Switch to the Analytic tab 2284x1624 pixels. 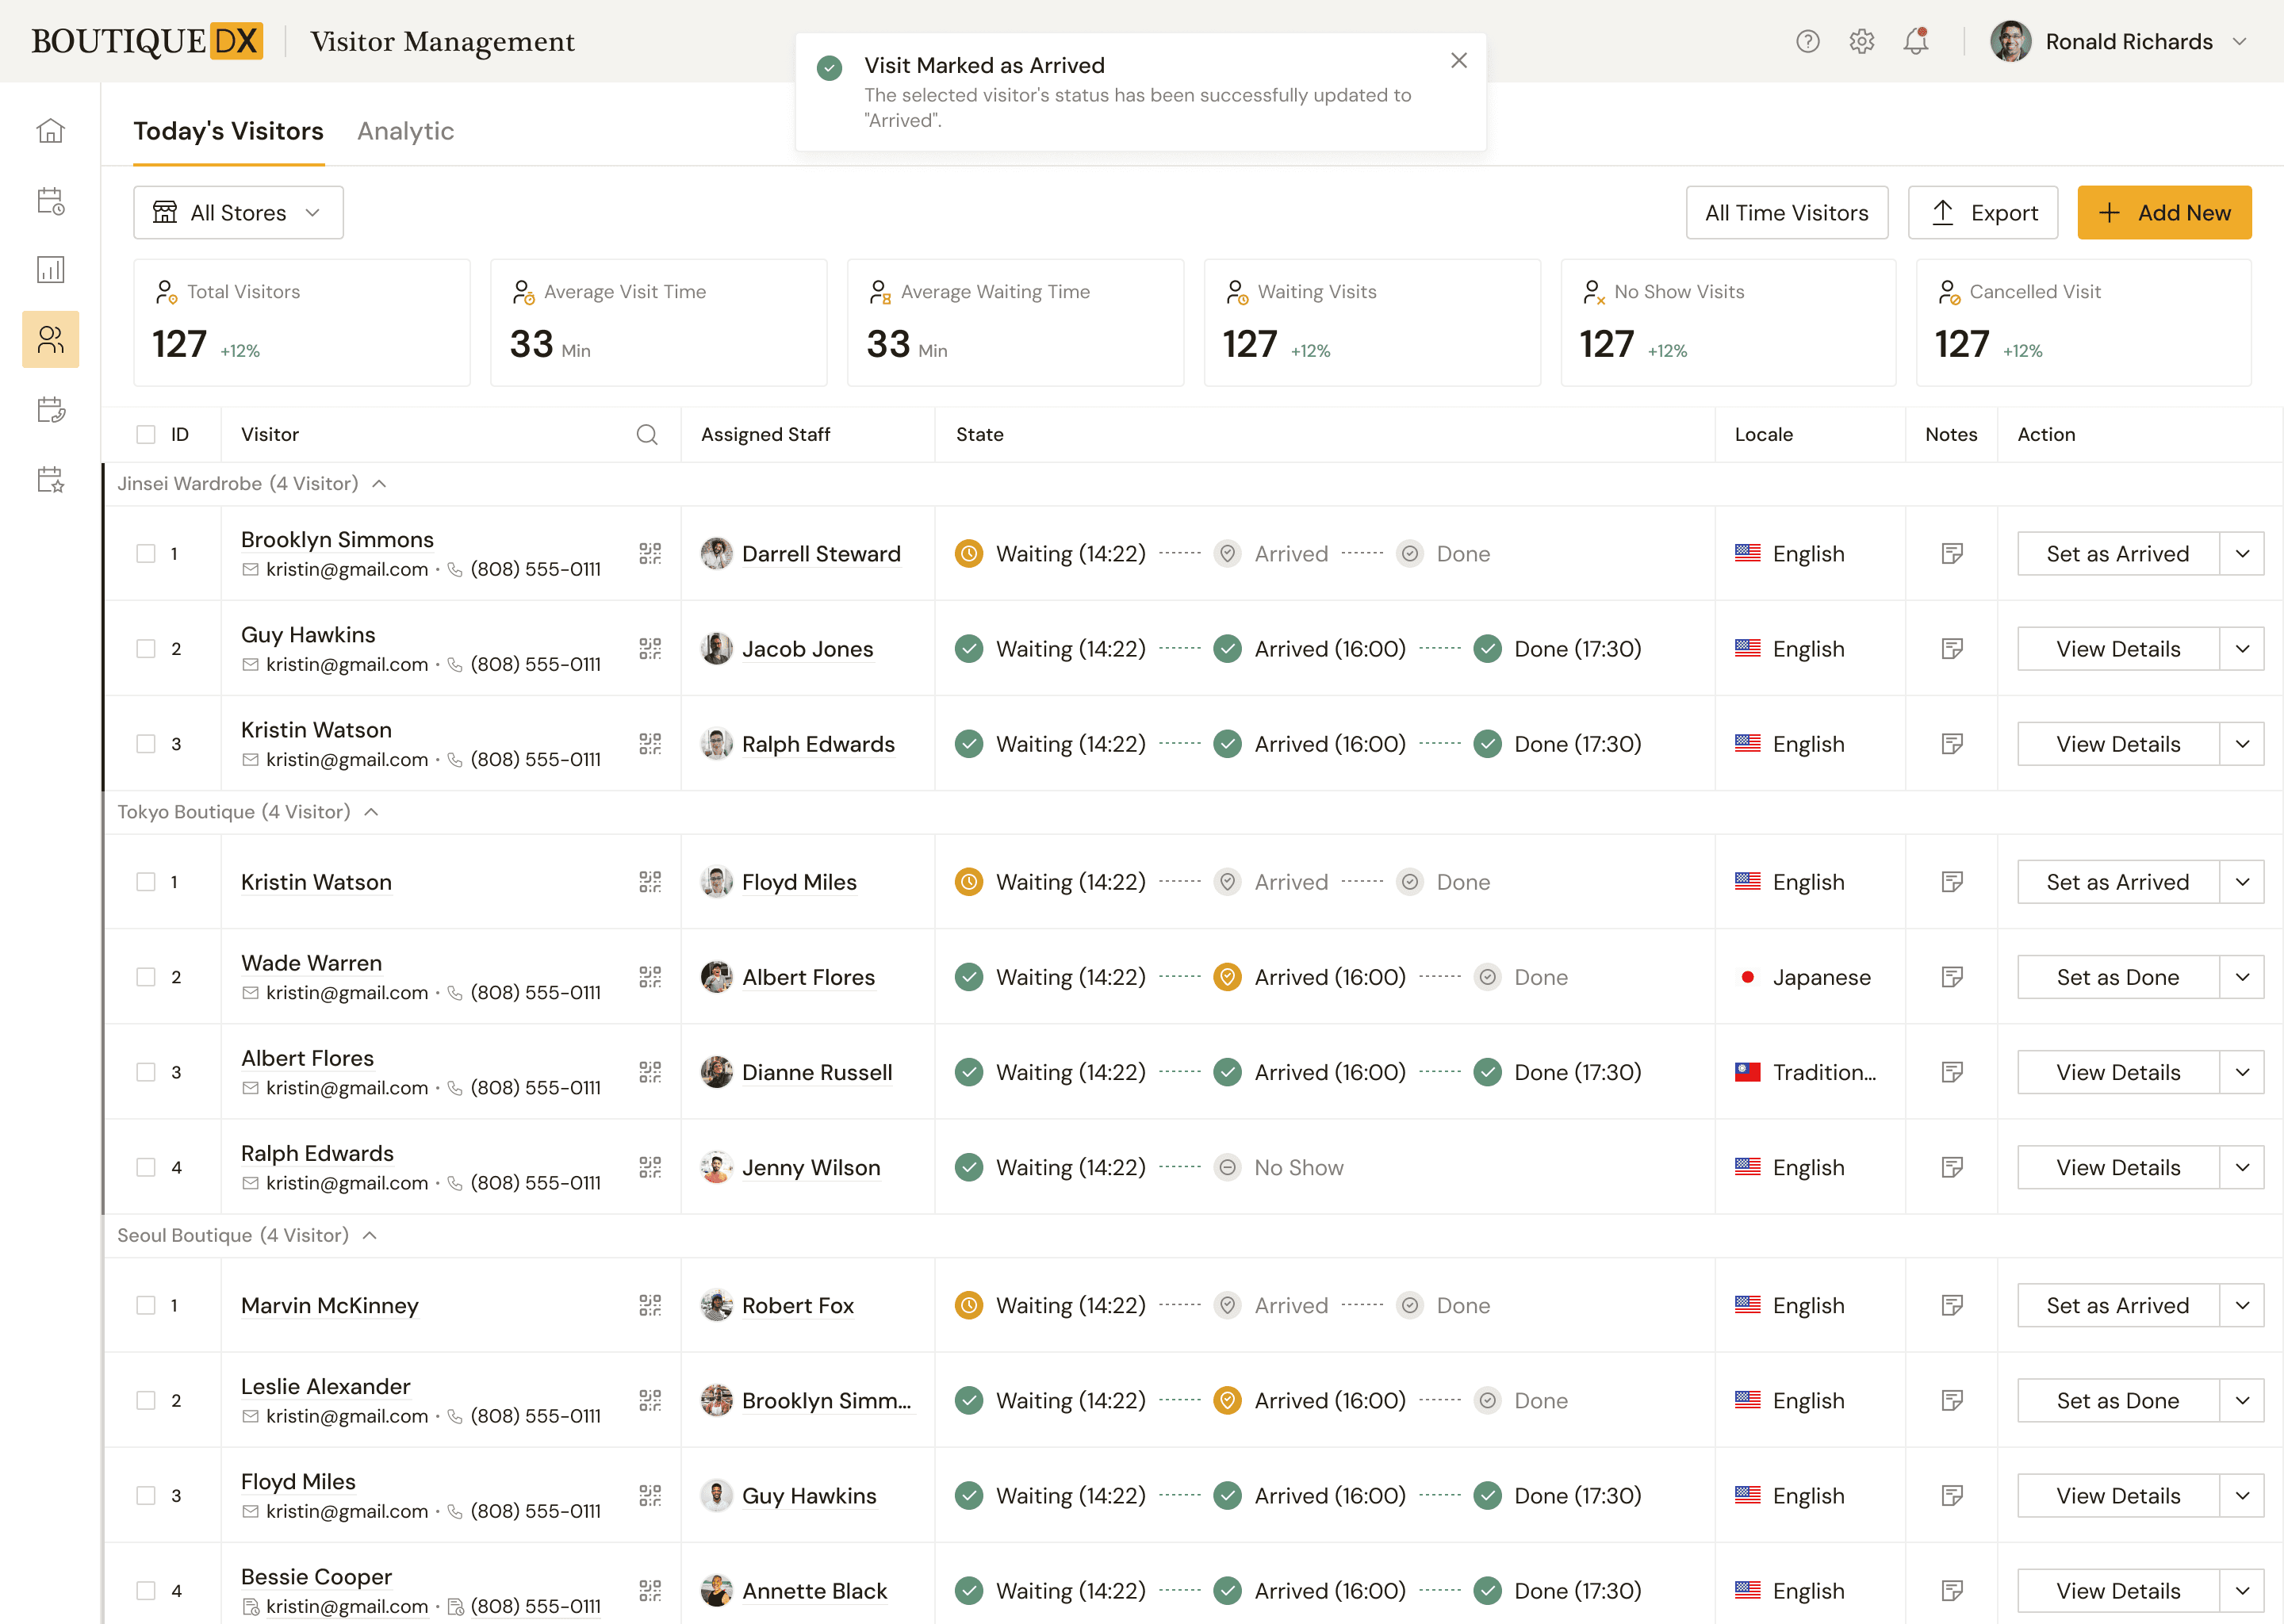(405, 131)
